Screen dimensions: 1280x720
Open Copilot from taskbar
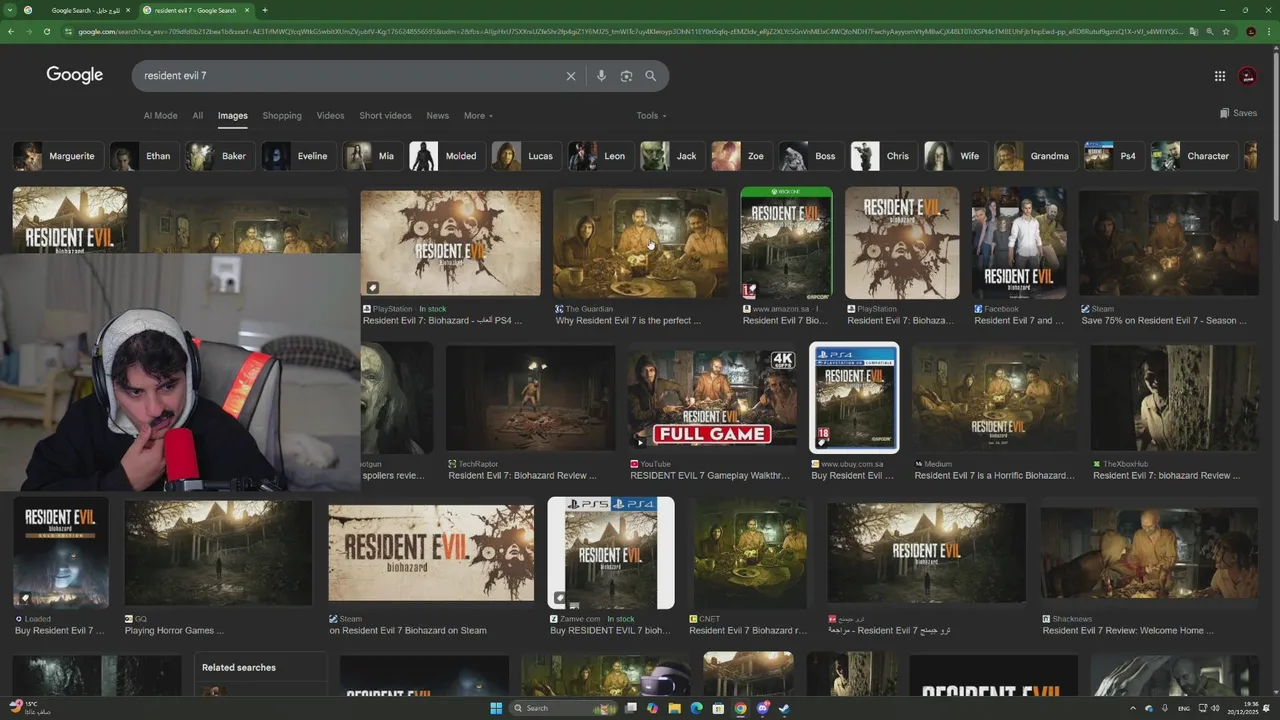[652, 708]
